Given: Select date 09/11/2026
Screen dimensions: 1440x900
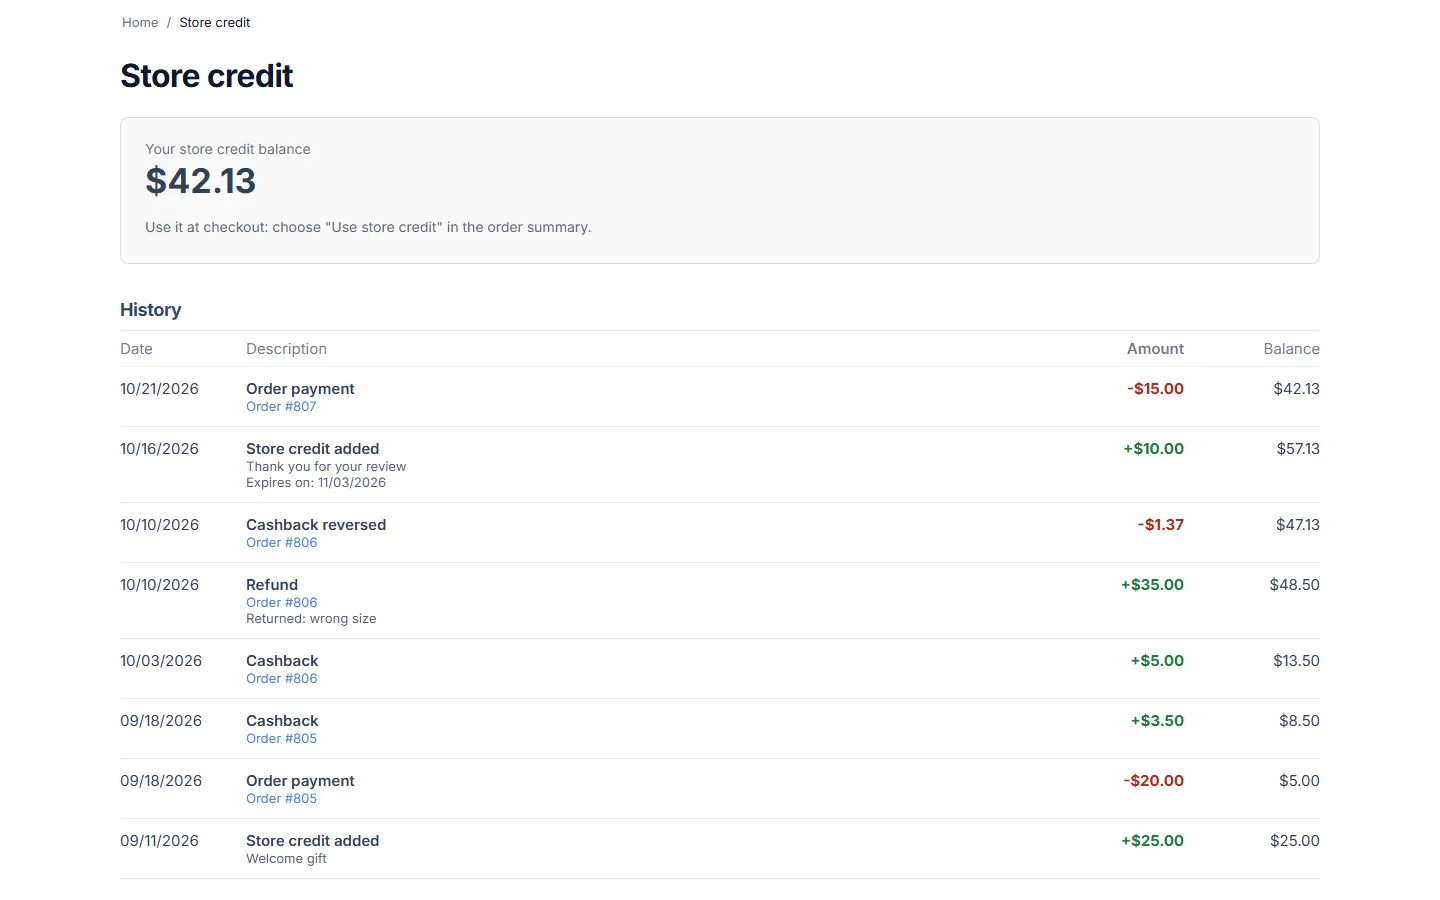Looking at the screenshot, I should 159,841.
